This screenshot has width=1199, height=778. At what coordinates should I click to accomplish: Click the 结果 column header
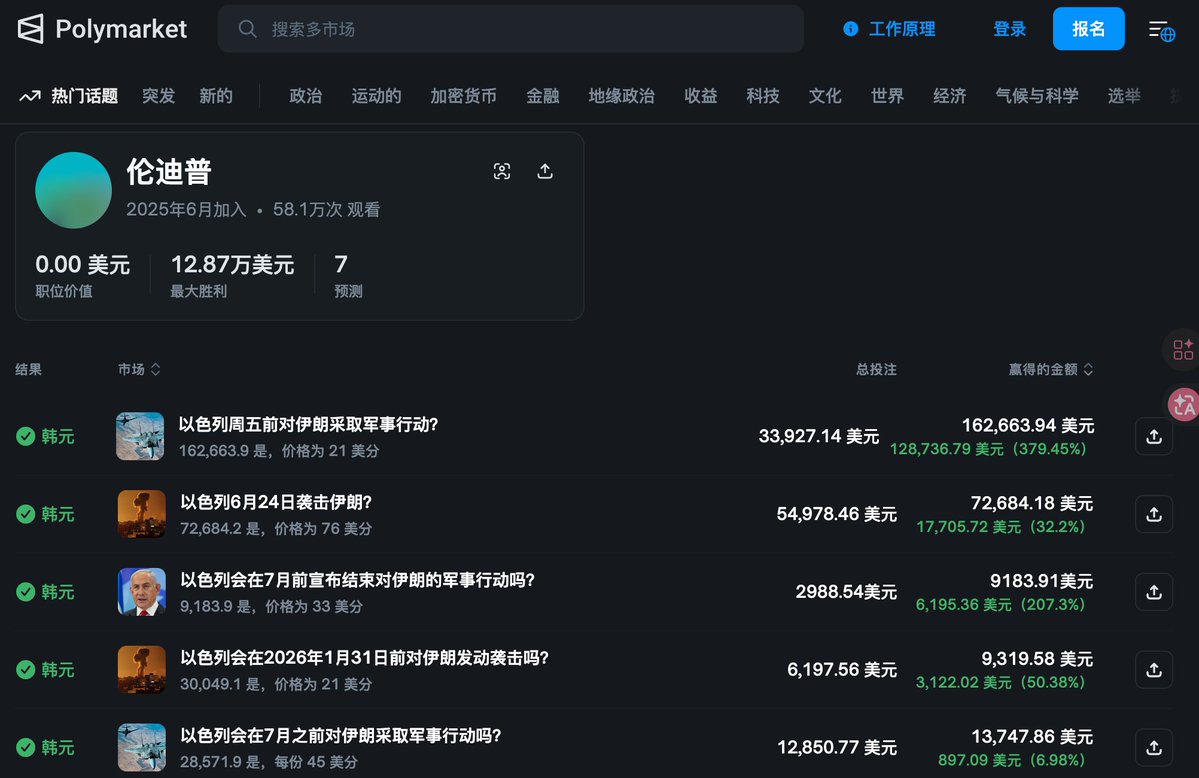(x=28, y=369)
